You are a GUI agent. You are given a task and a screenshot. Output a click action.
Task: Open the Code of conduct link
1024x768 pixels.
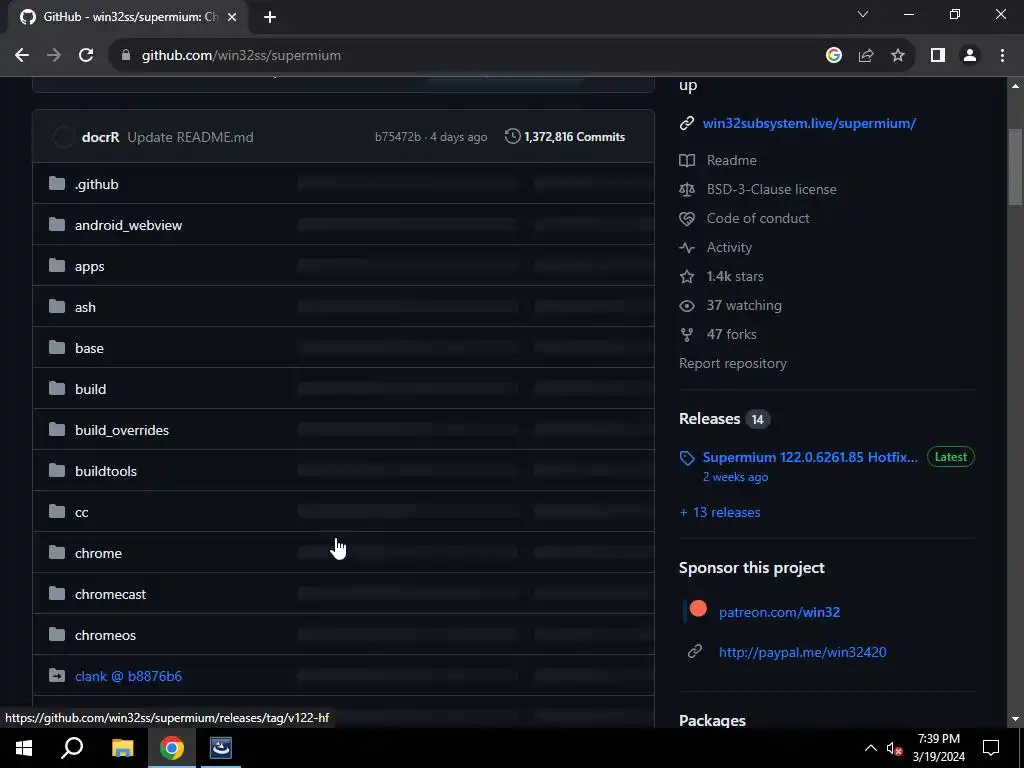click(x=758, y=218)
